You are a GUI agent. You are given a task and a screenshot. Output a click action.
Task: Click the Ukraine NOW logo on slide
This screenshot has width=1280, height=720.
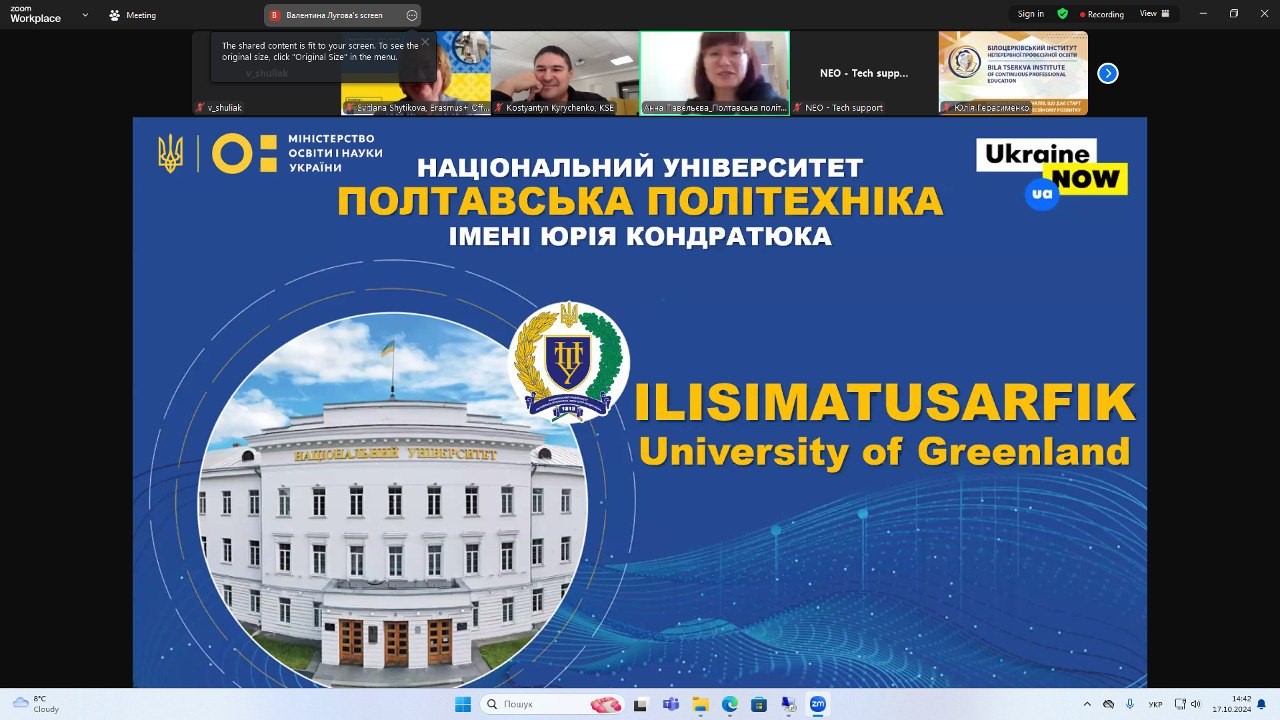pos(1051,172)
